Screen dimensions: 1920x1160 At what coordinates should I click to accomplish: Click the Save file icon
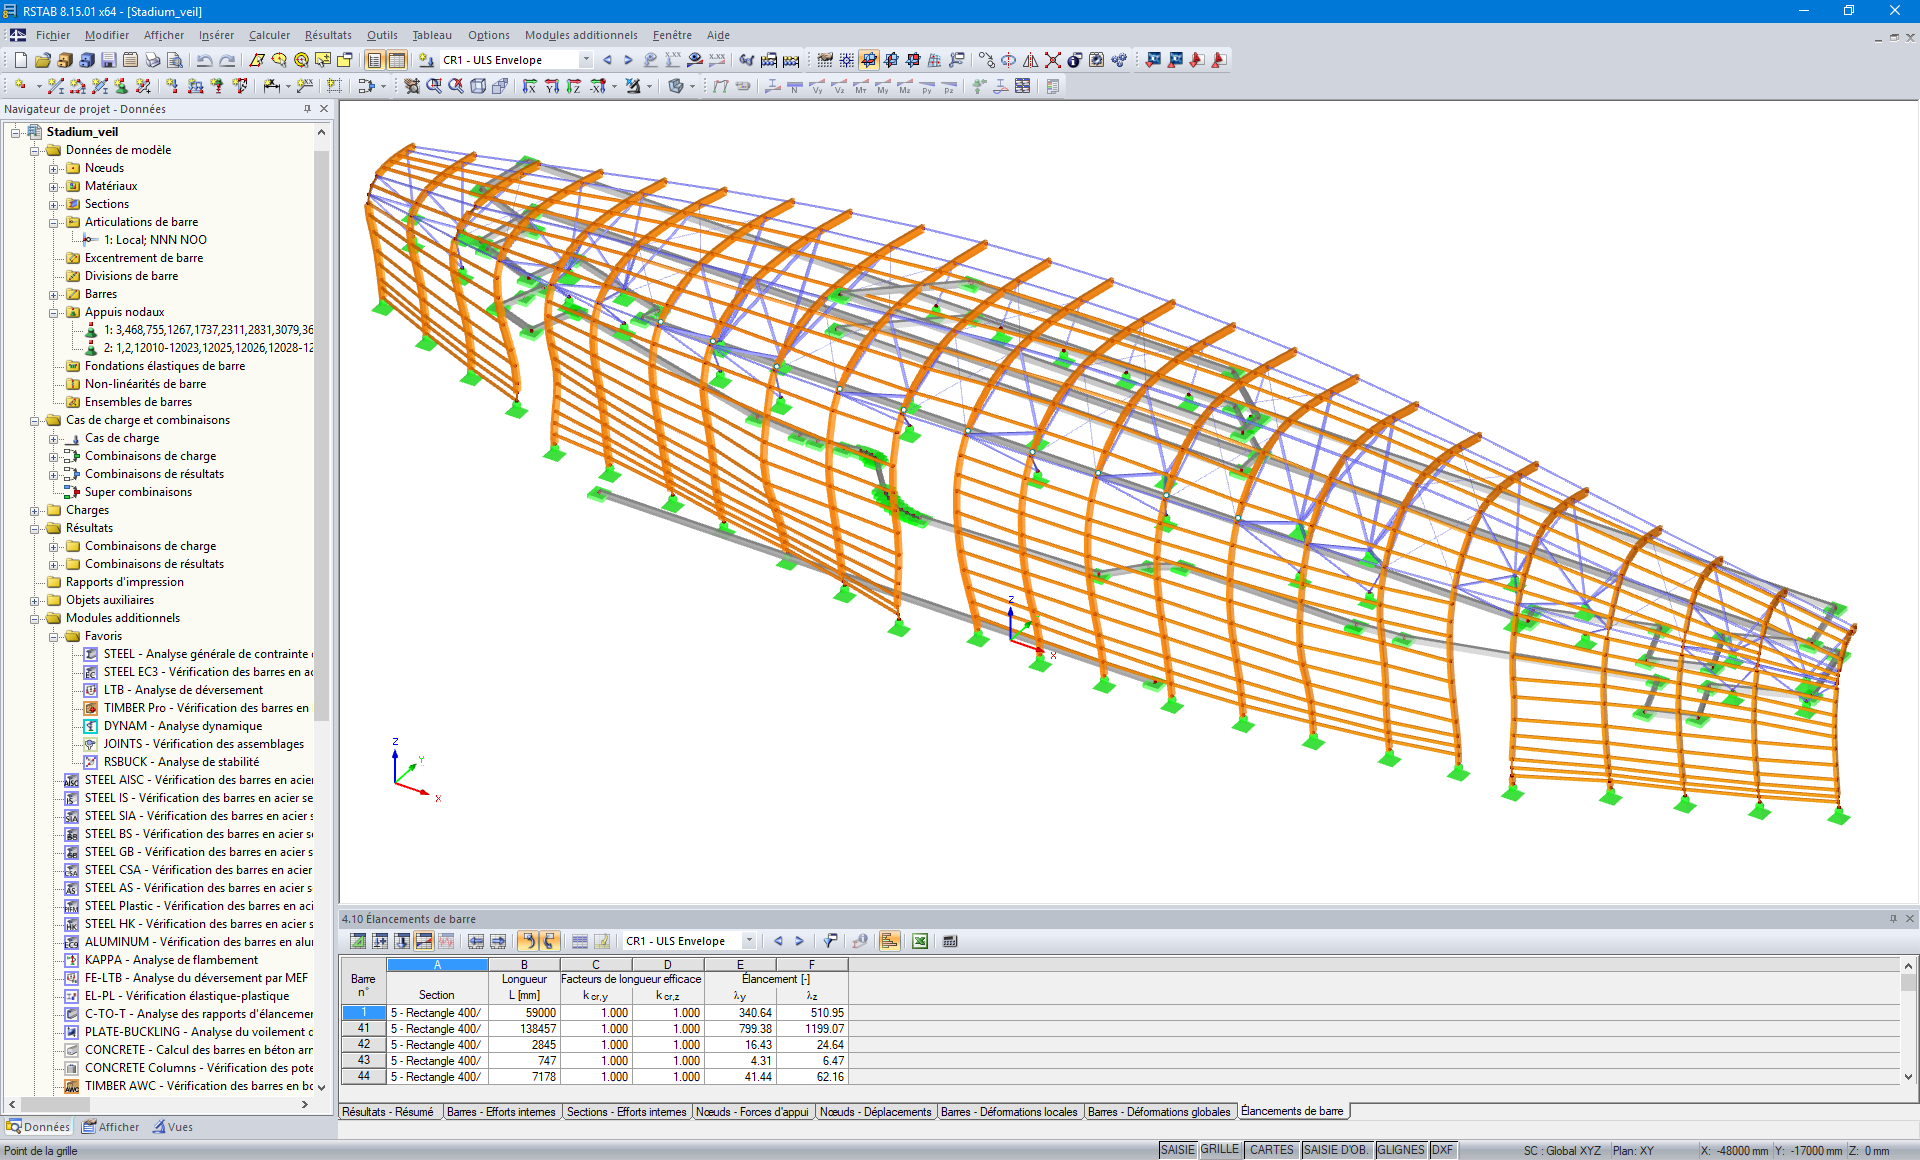108,60
